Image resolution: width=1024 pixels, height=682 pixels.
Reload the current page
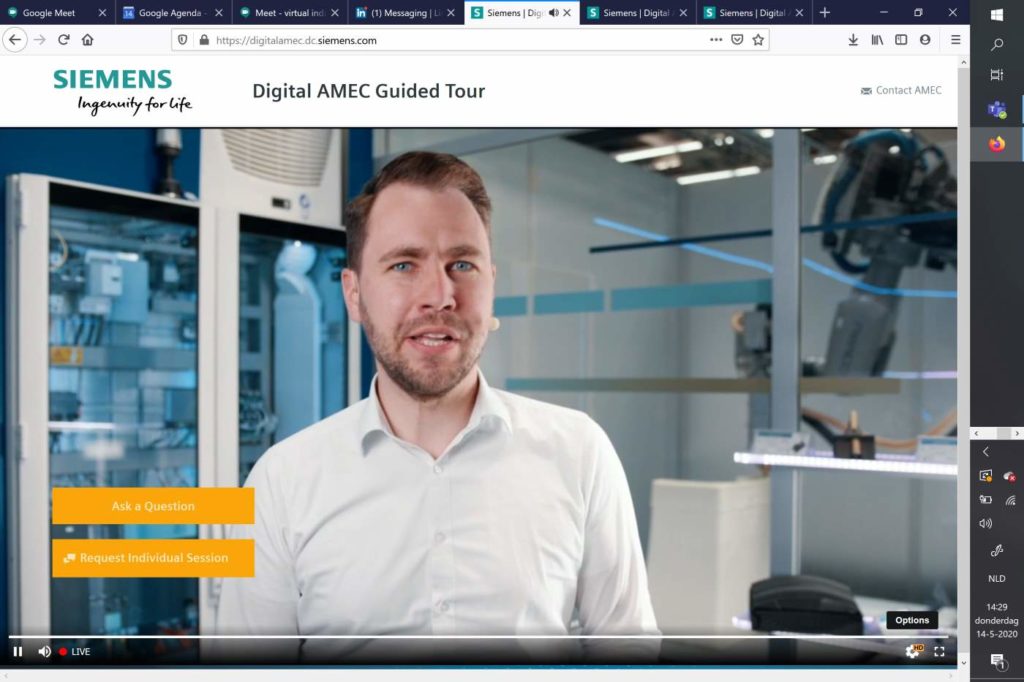pos(63,40)
